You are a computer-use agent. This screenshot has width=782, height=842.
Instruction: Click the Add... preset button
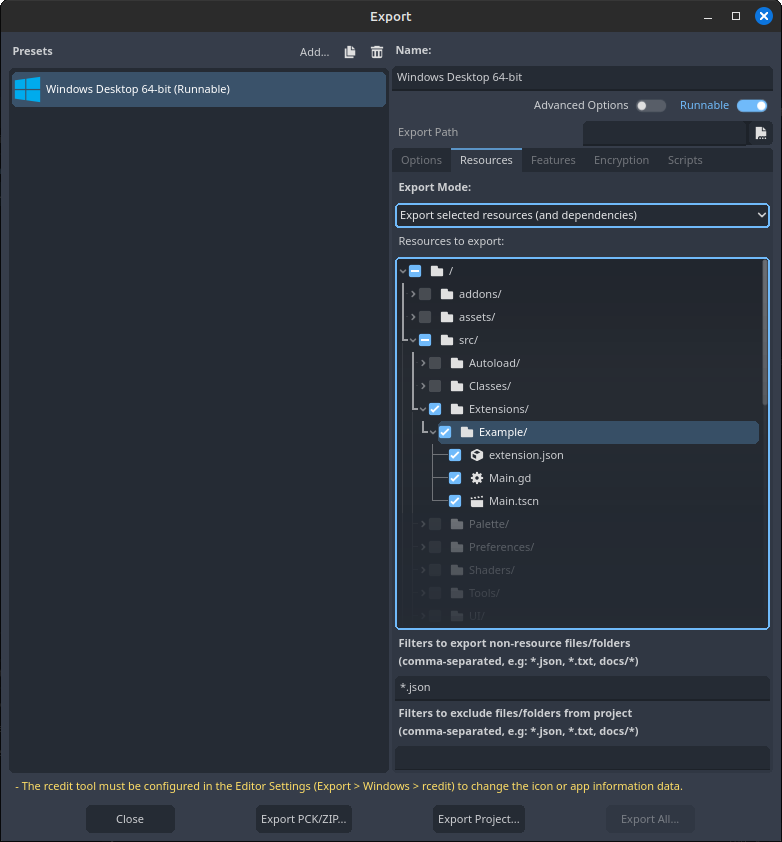click(314, 52)
